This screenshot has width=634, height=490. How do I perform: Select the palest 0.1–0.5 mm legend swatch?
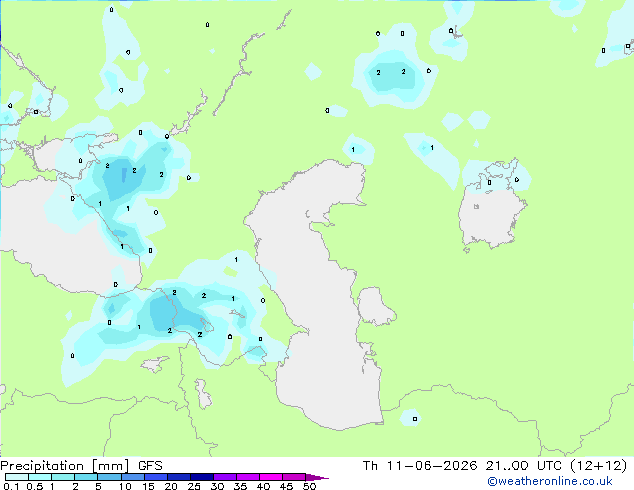pyautogui.click(x=17, y=477)
